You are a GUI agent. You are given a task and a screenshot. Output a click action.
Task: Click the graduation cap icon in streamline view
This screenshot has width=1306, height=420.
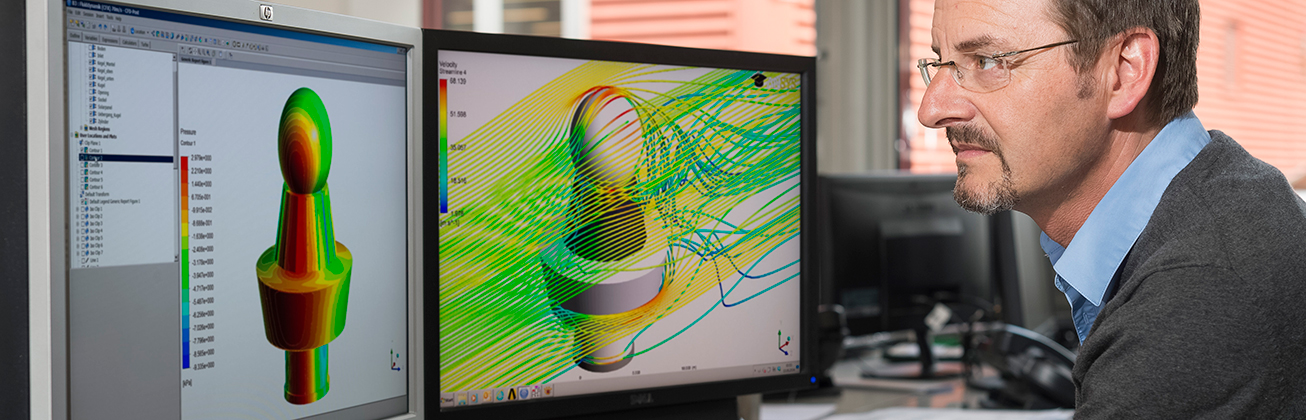[758, 79]
